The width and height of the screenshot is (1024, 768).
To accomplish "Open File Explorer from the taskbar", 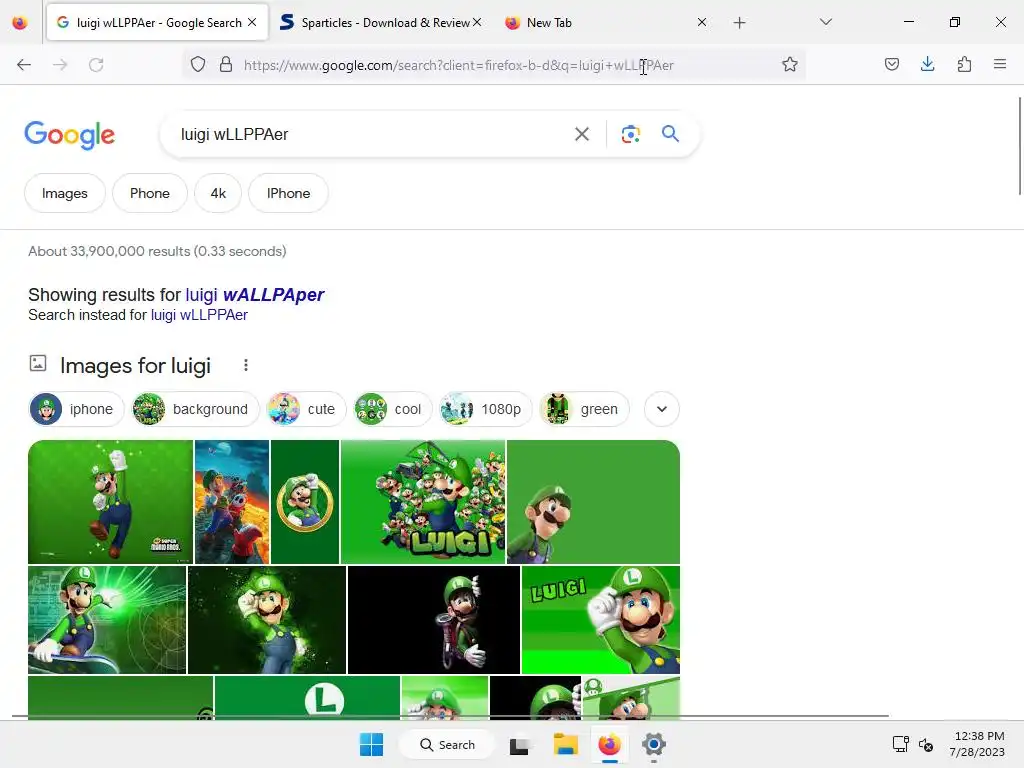I will click(x=566, y=744).
